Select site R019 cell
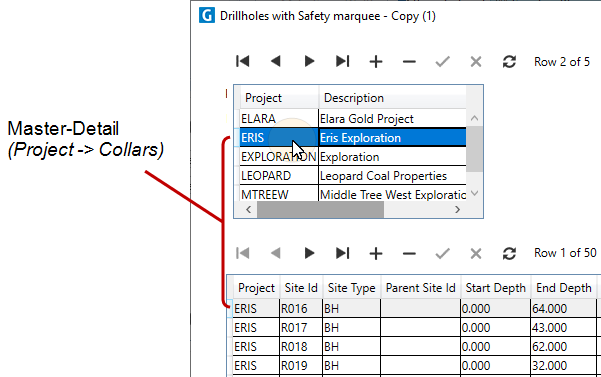The image size is (601, 377). pyautogui.click(x=301, y=366)
